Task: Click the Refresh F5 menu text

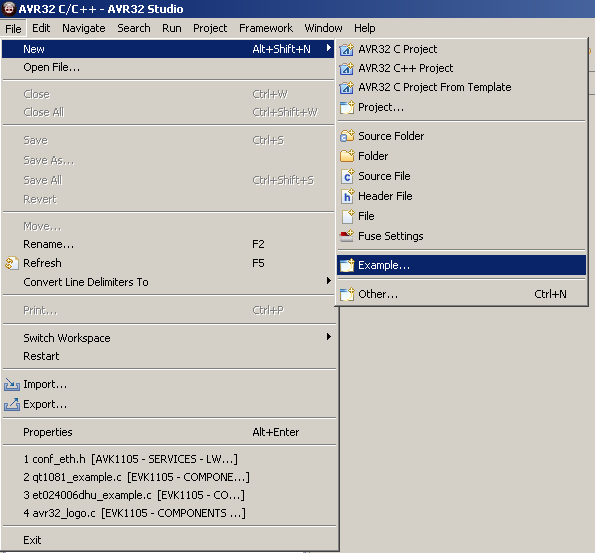Action: 42,263
